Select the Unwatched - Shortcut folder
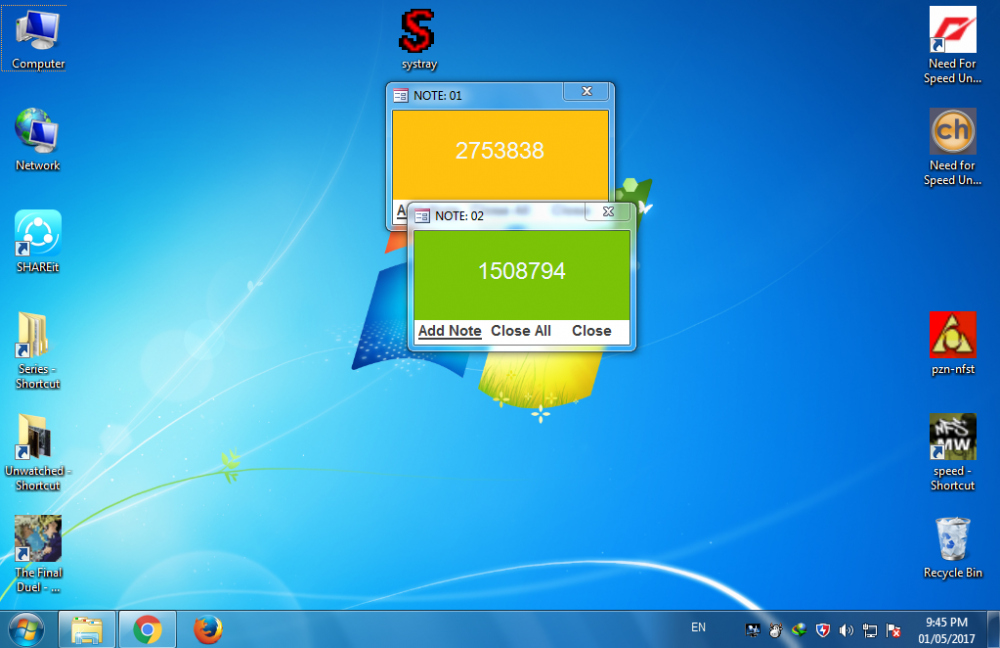 (x=38, y=452)
